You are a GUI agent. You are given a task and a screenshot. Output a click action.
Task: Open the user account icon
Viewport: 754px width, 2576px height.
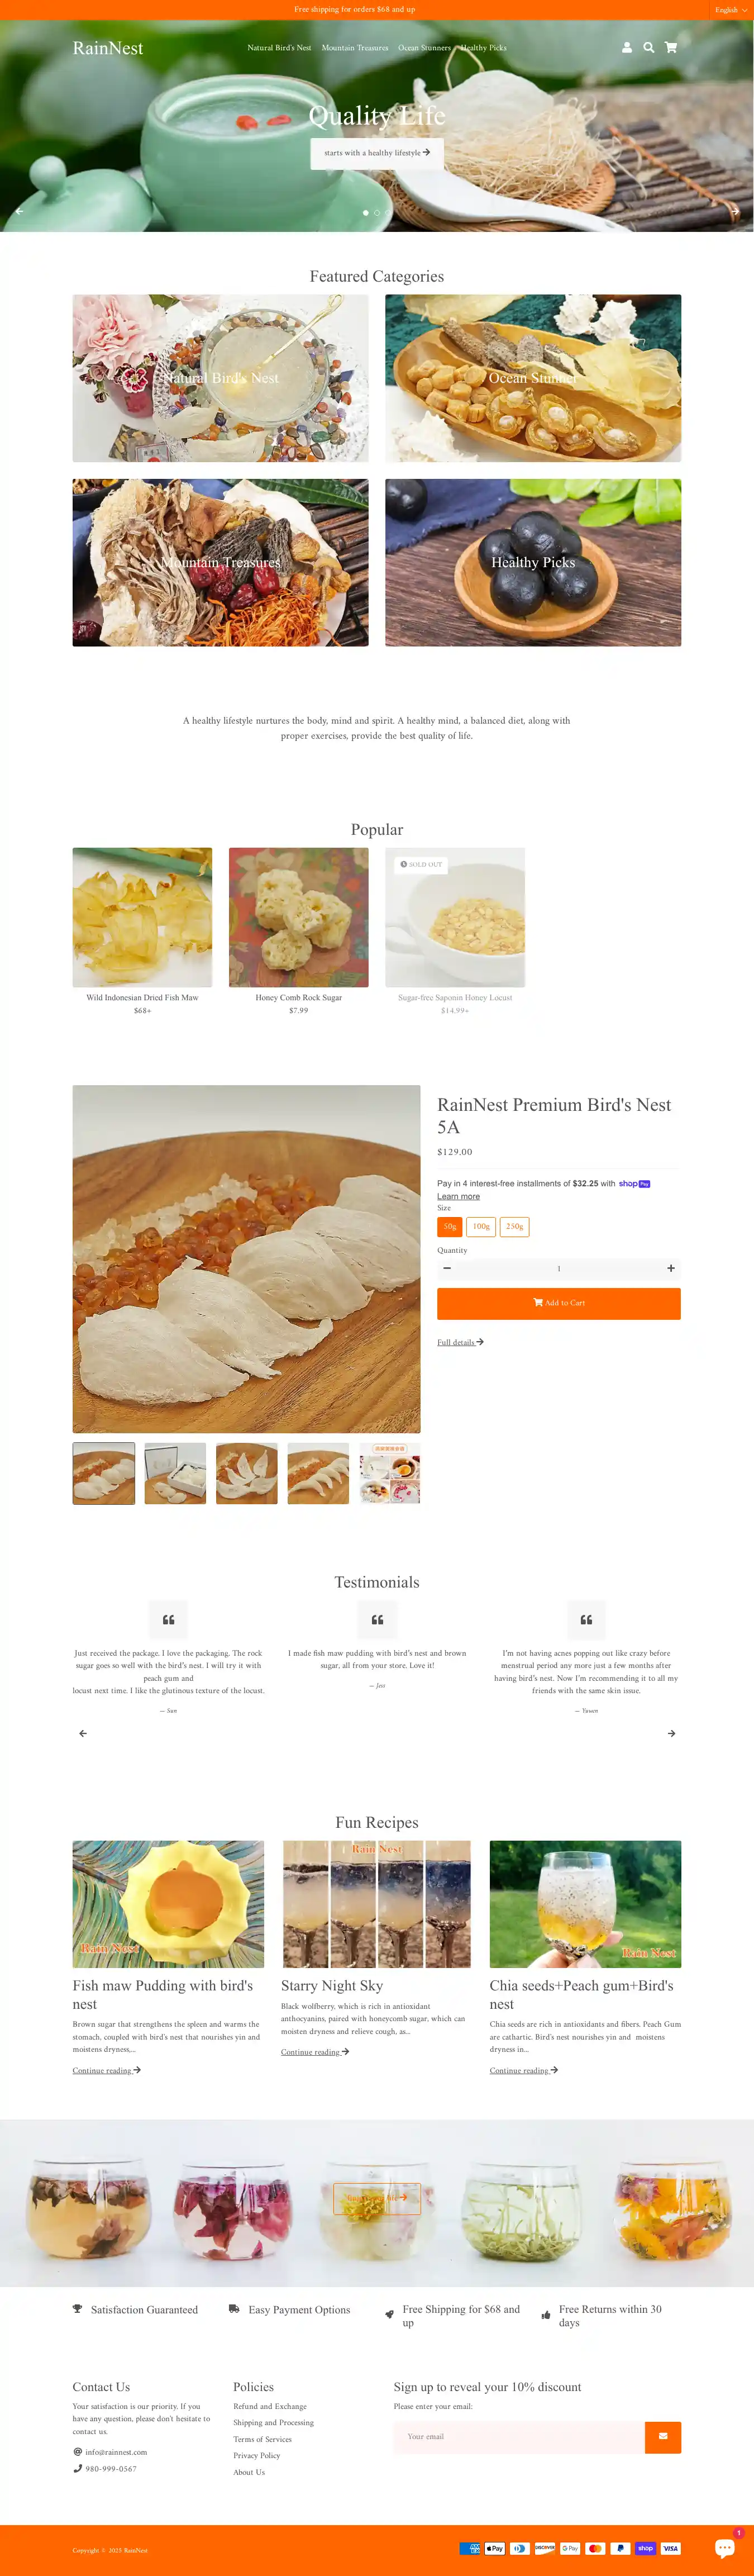tap(627, 47)
